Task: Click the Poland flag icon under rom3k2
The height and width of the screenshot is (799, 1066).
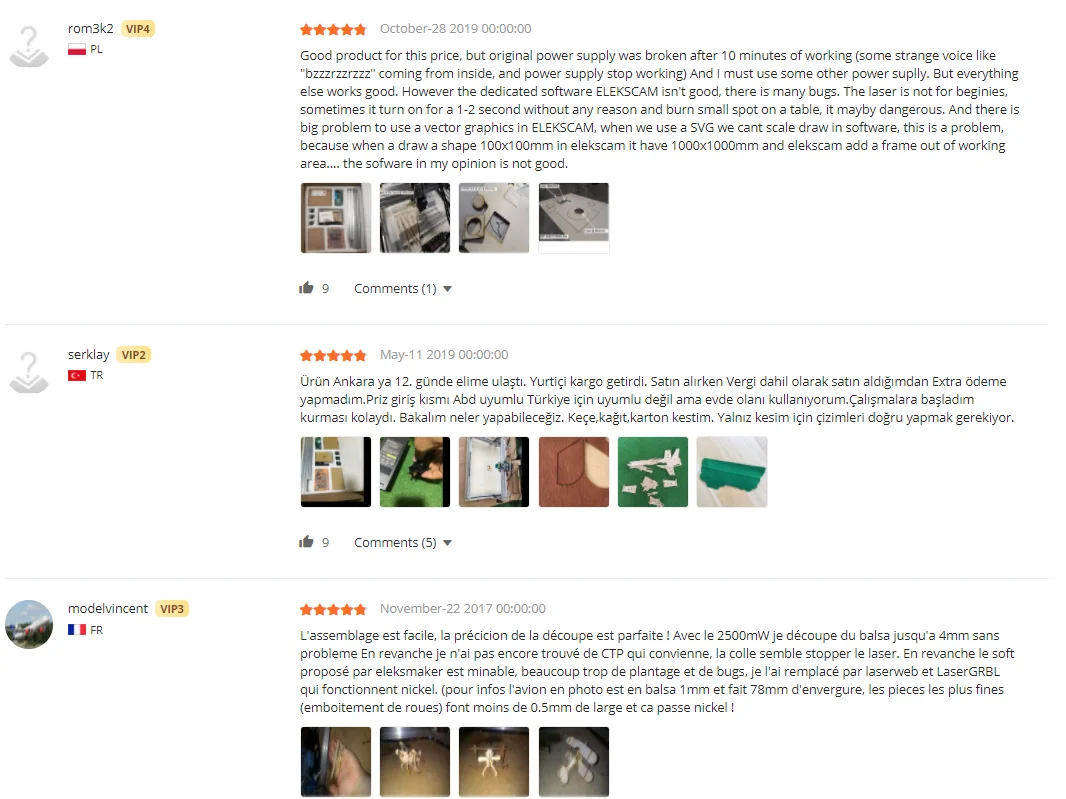Action: point(77,50)
